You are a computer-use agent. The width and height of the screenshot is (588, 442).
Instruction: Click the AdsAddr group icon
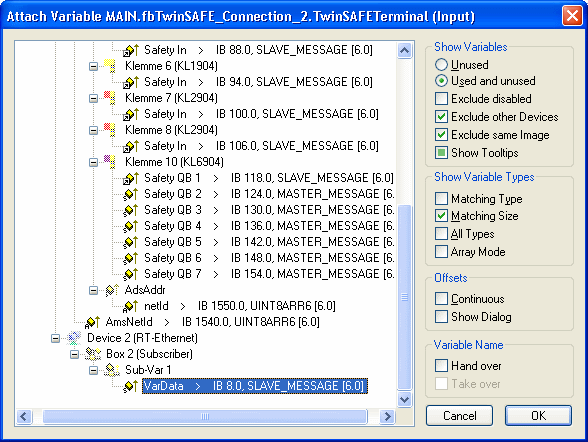(x=112, y=290)
